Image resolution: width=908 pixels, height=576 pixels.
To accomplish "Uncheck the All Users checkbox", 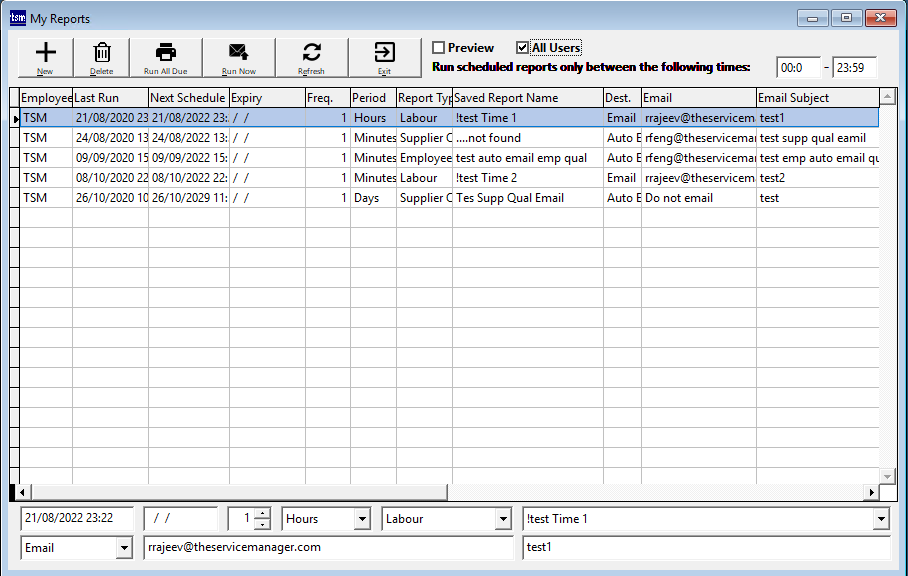I will pyautogui.click(x=522, y=48).
